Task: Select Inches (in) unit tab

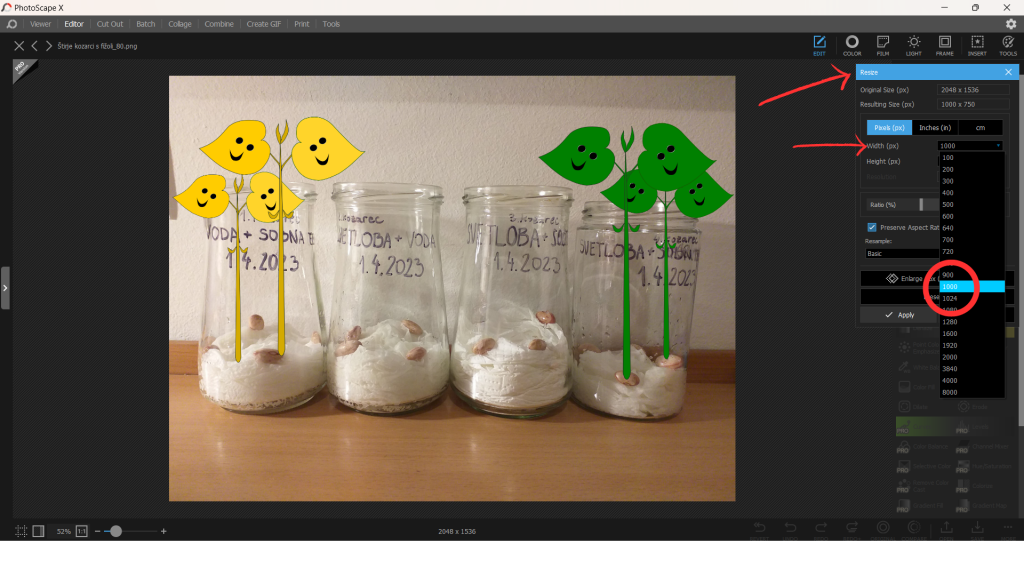Action: (935, 128)
